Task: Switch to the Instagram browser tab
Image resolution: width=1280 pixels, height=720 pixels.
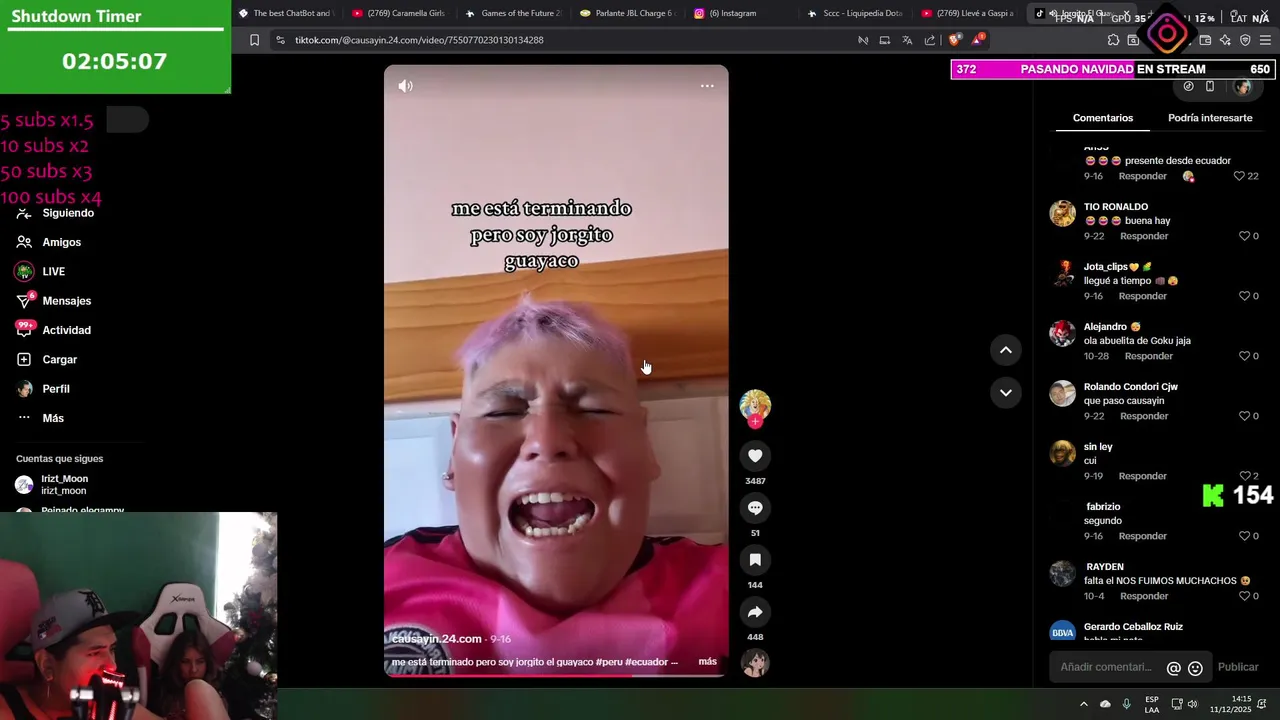Action: 740,13
